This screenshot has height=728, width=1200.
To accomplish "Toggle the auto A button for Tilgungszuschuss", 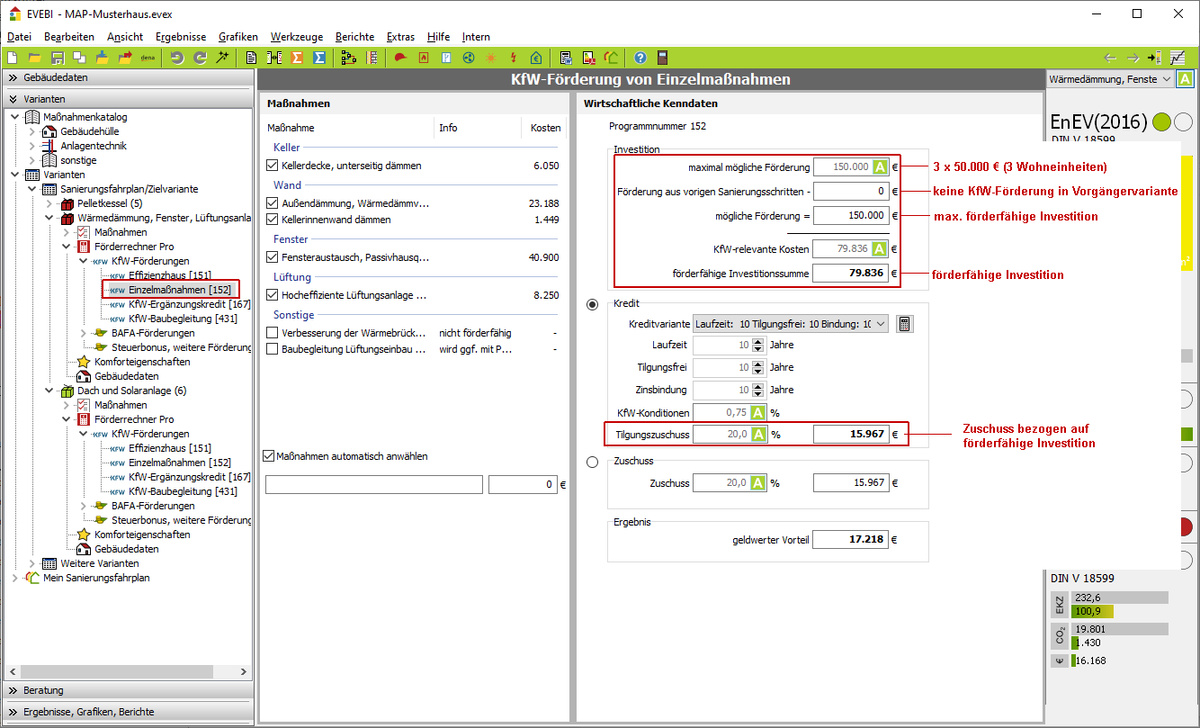I will click(x=759, y=435).
